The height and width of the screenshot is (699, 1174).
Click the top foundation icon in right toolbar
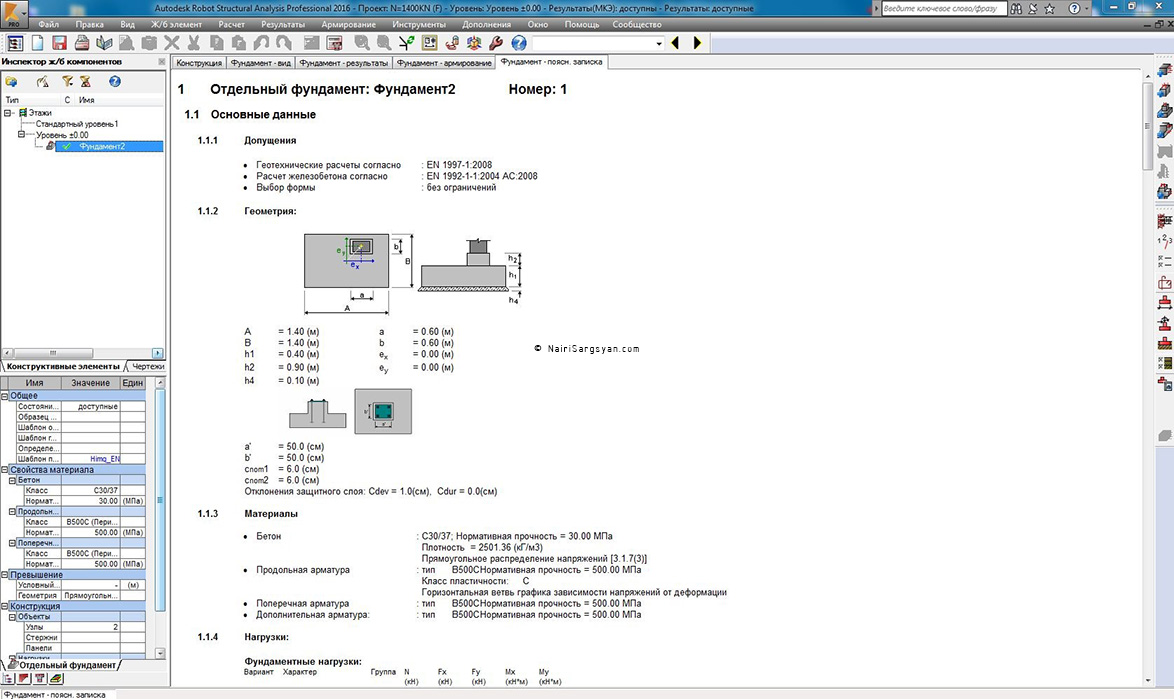[1164, 70]
